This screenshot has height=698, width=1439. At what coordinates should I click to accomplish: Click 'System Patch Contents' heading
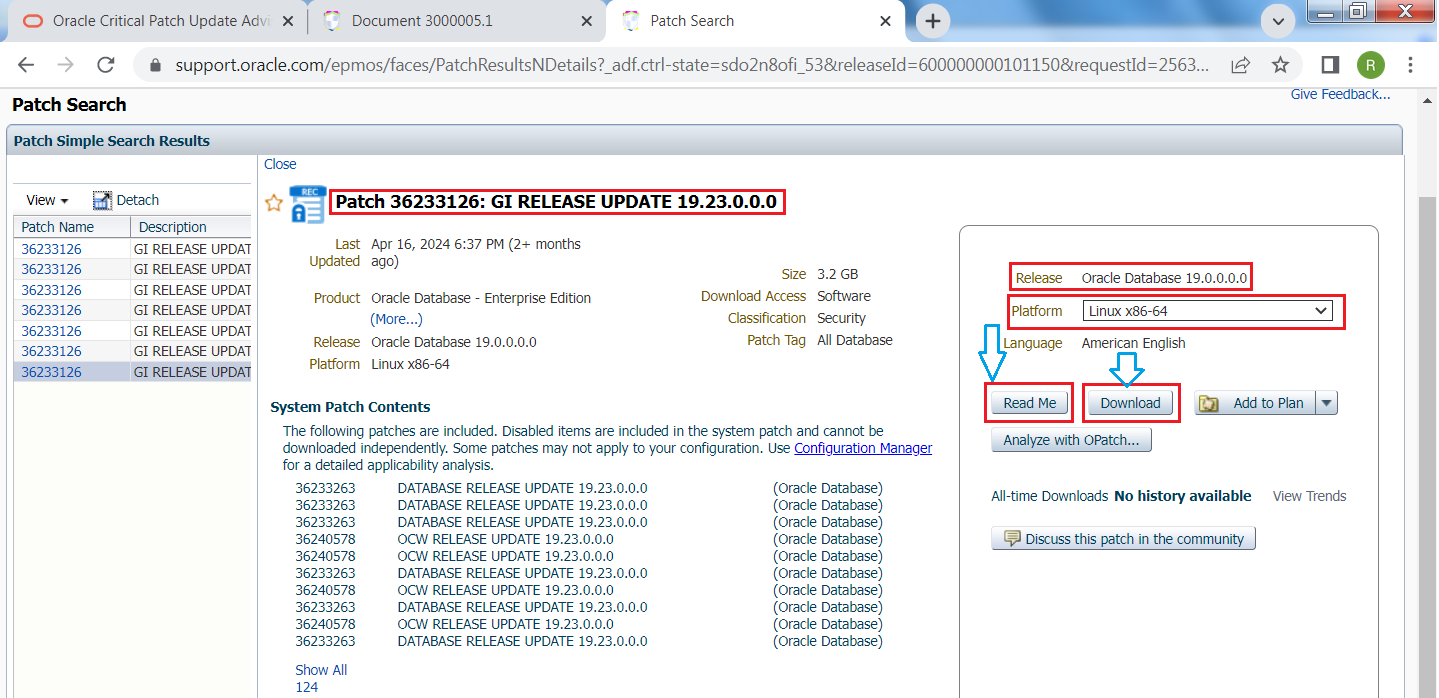pos(350,407)
